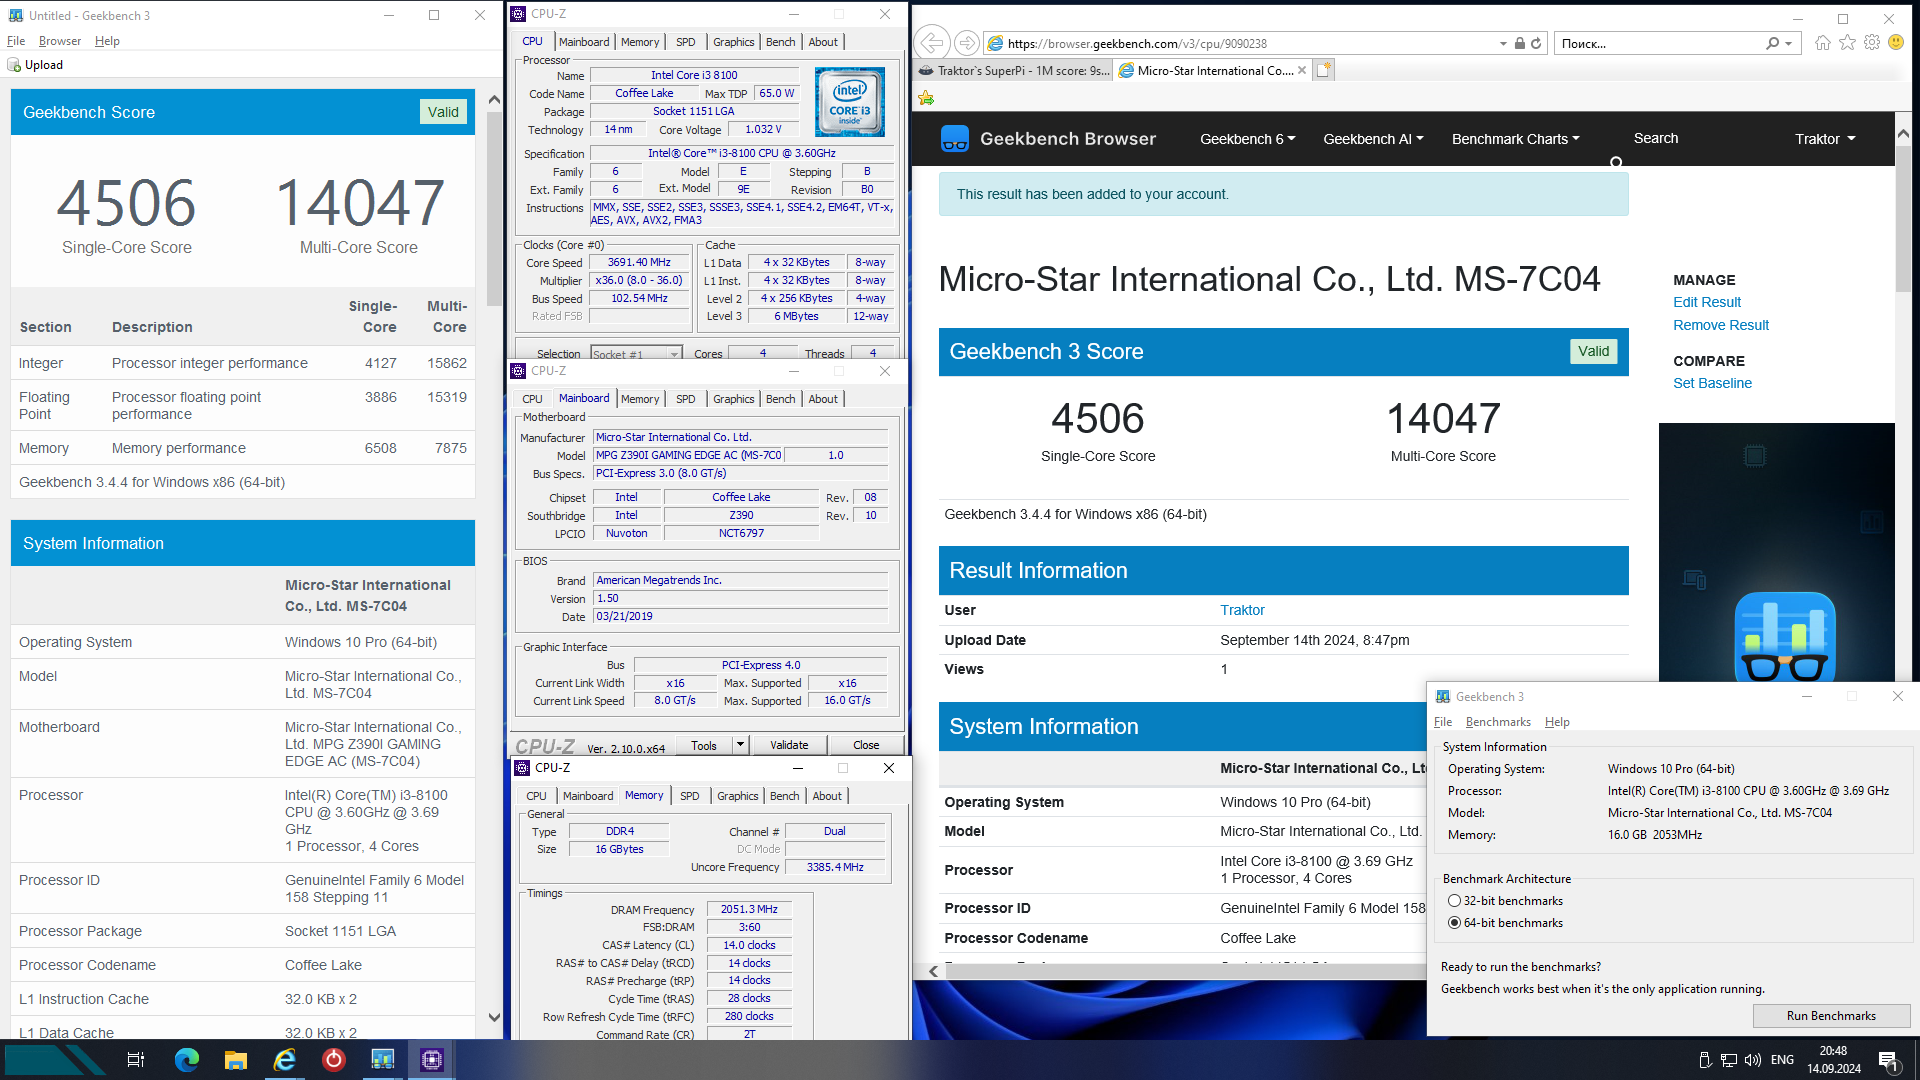
Task: Expand the Geekbench AI menu
Action: (1373, 139)
